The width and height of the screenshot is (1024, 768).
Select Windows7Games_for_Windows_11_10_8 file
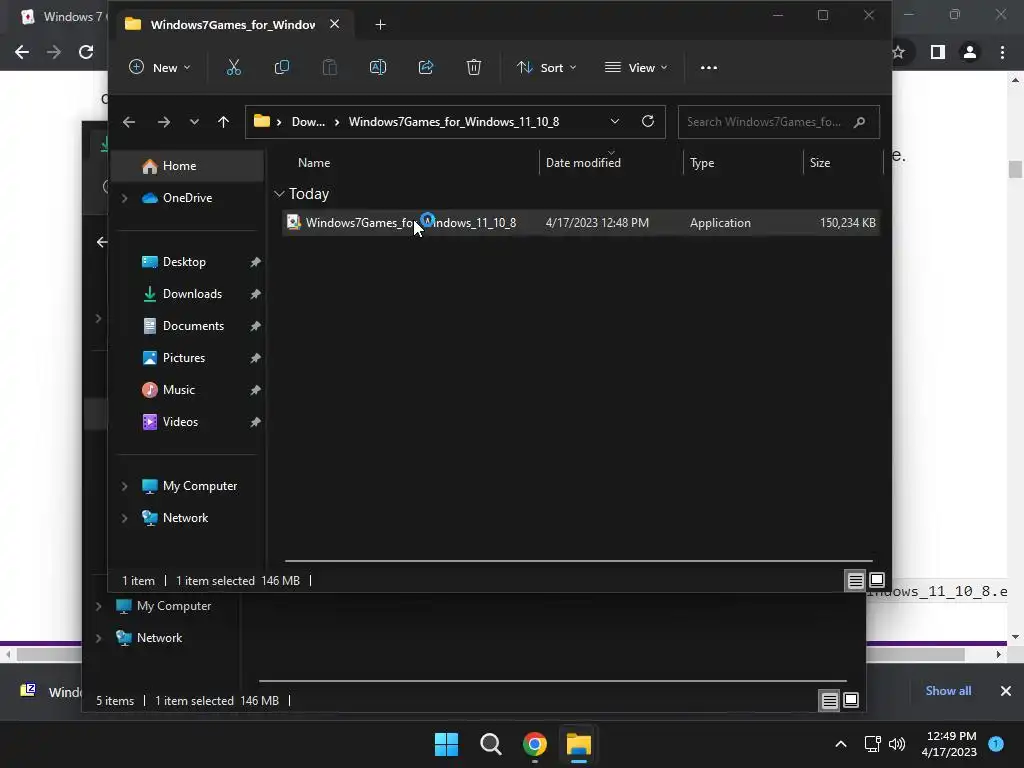(581, 223)
